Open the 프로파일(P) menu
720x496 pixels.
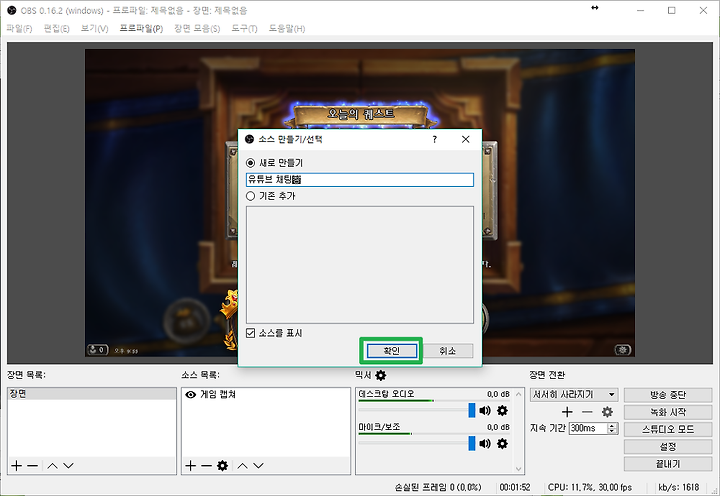click(x=141, y=28)
